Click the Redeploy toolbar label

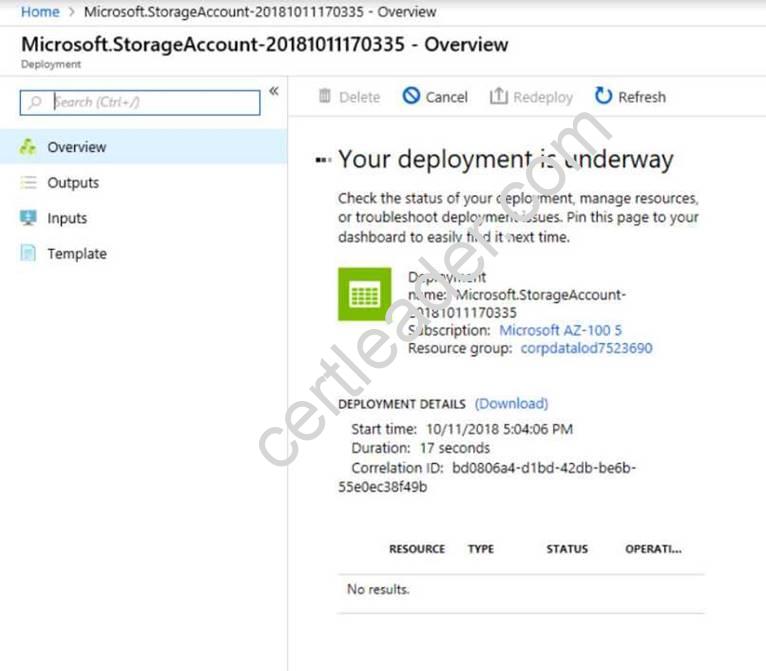coord(543,97)
